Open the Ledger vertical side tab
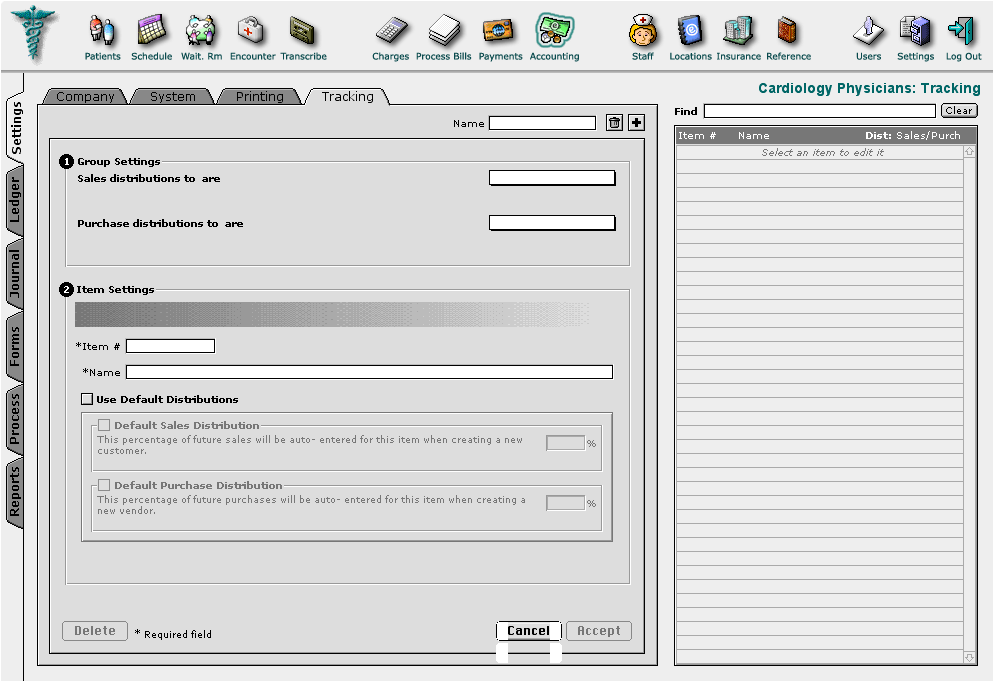This screenshot has width=993, height=681. (x=15, y=199)
